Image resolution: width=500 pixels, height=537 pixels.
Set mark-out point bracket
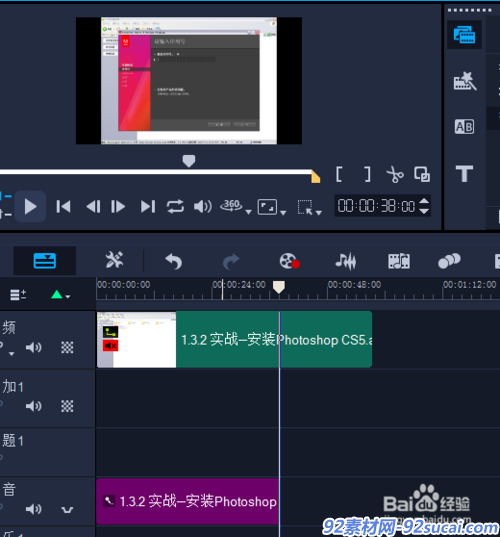[x=367, y=174]
